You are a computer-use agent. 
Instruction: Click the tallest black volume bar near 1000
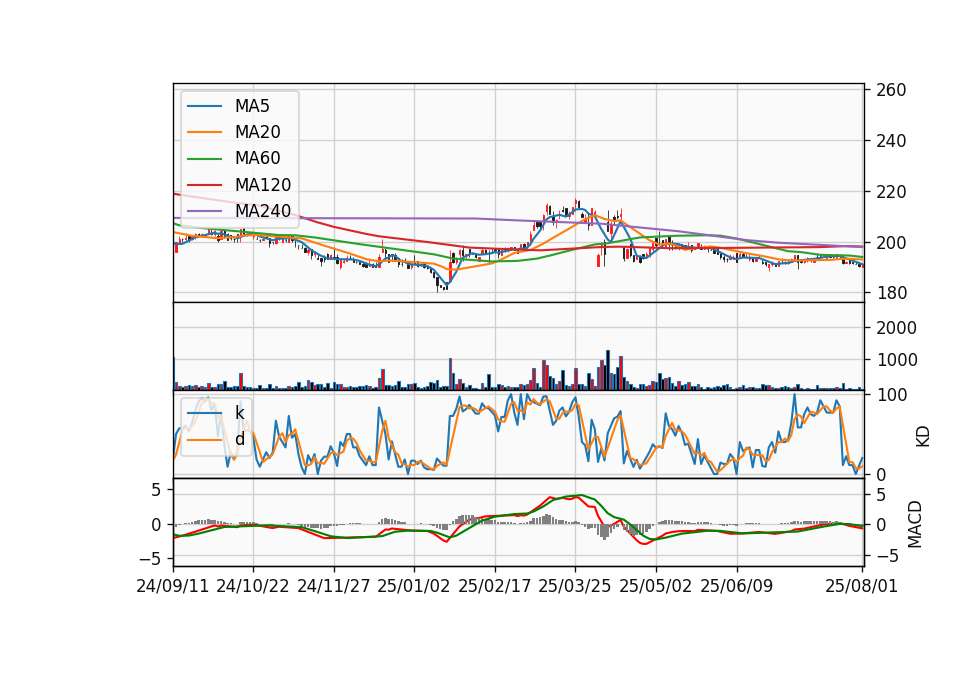[608, 370]
